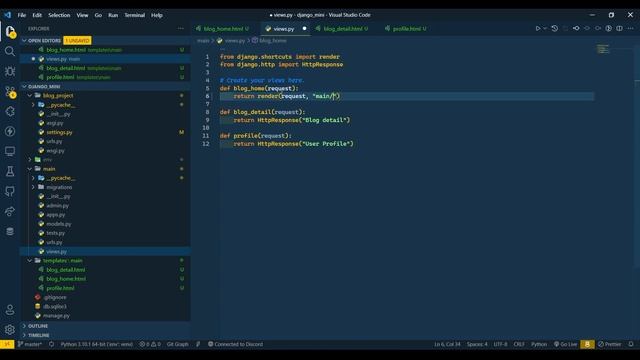Open the notifications bell icon
Image resolution: width=640 pixels, height=360 pixels.
pyautogui.click(x=631, y=344)
